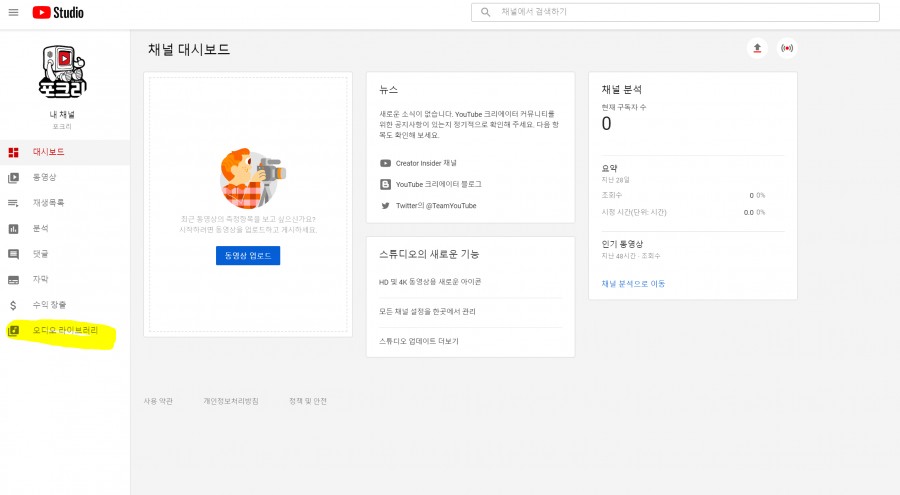The image size is (900, 495).
Task: Click the cameraman illustration
Action: coord(251,178)
